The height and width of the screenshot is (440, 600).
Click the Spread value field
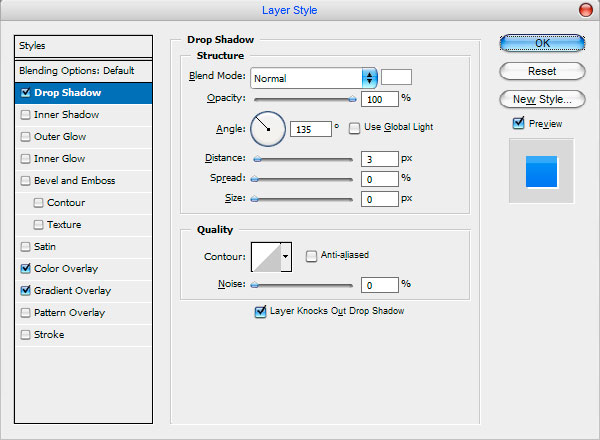click(380, 179)
